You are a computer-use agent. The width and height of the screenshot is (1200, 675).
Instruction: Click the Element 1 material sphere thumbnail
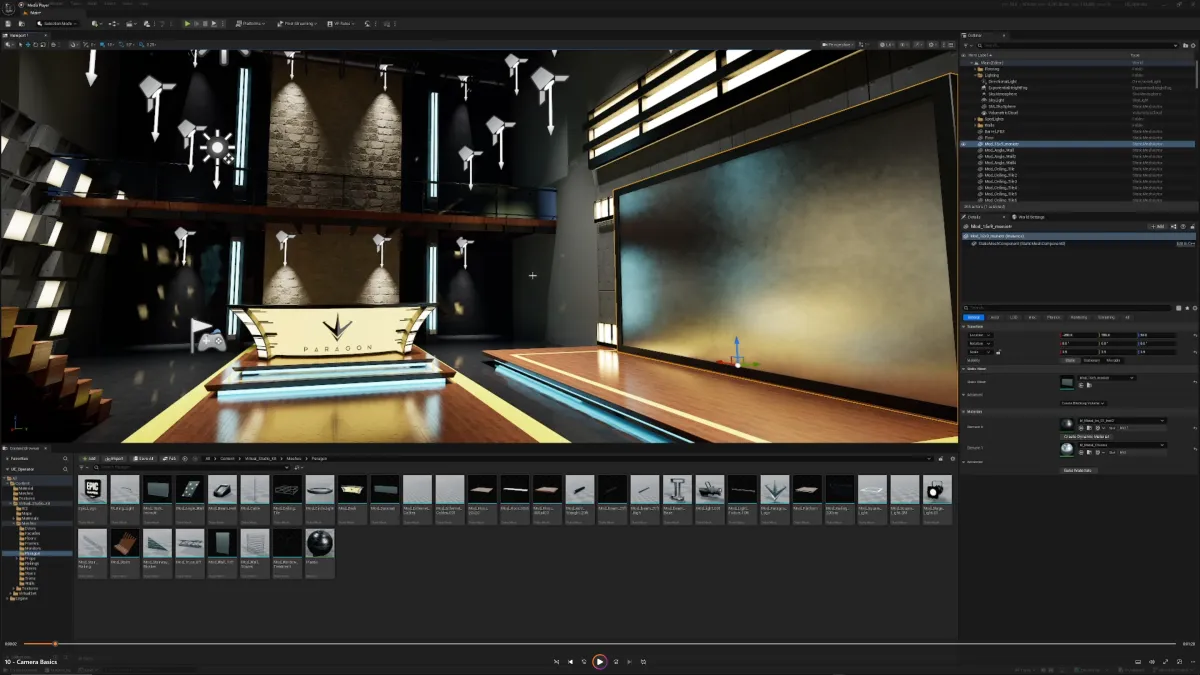(x=1067, y=449)
